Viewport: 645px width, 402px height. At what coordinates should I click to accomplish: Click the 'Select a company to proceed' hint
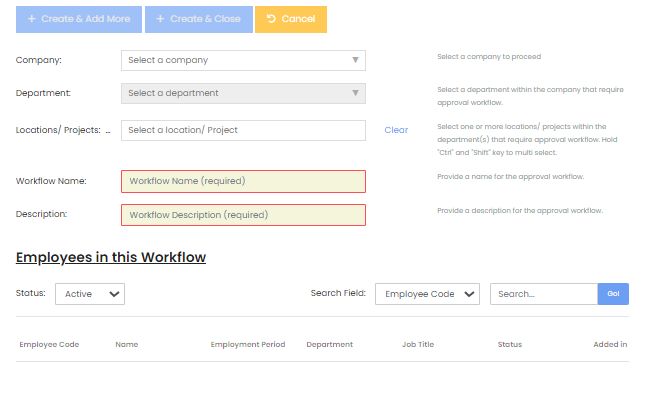[x=489, y=57]
